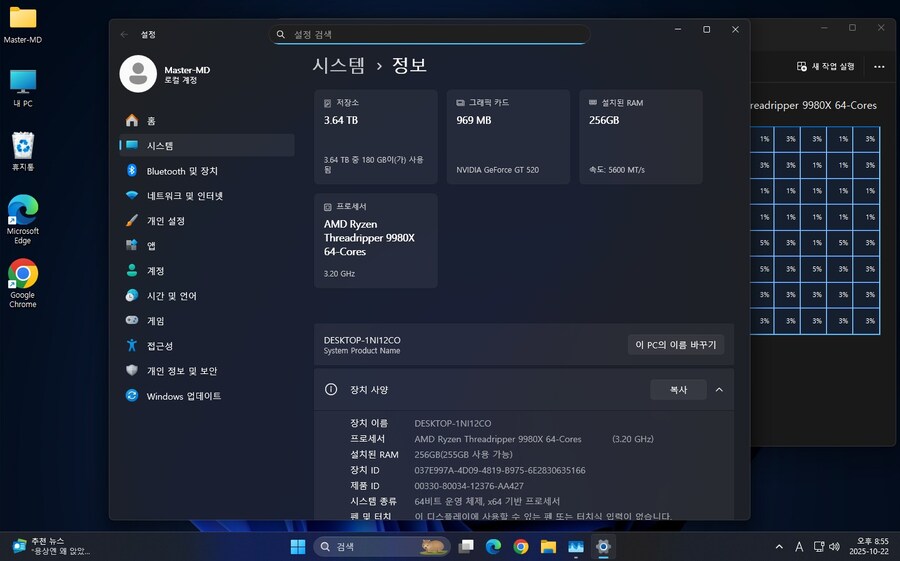
Task: Select the 장치 ID value text
Action: (500, 470)
